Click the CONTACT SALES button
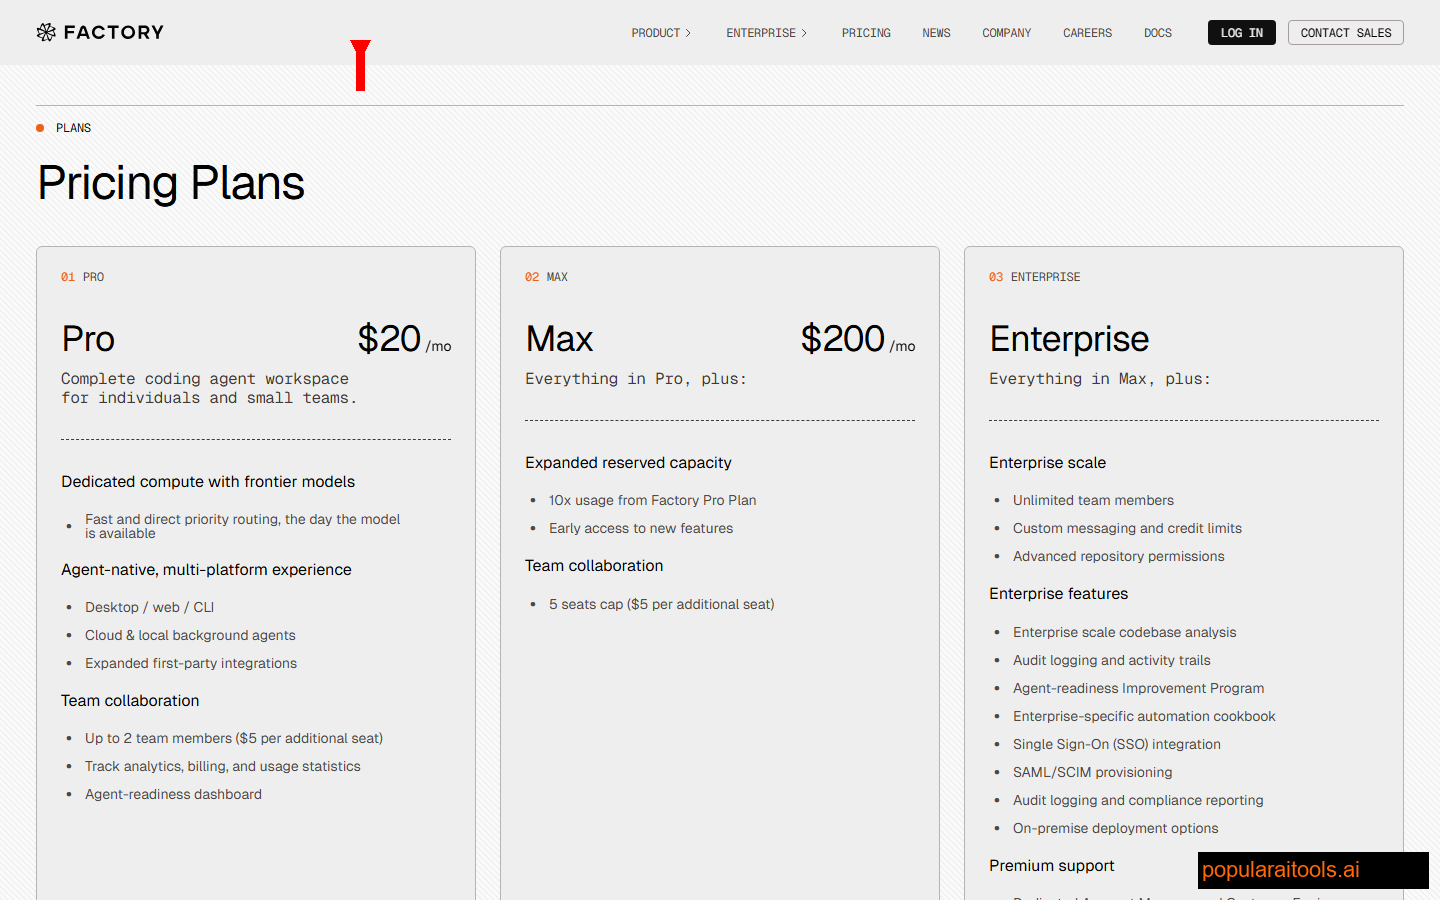The image size is (1440, 900). point(1345,32)
